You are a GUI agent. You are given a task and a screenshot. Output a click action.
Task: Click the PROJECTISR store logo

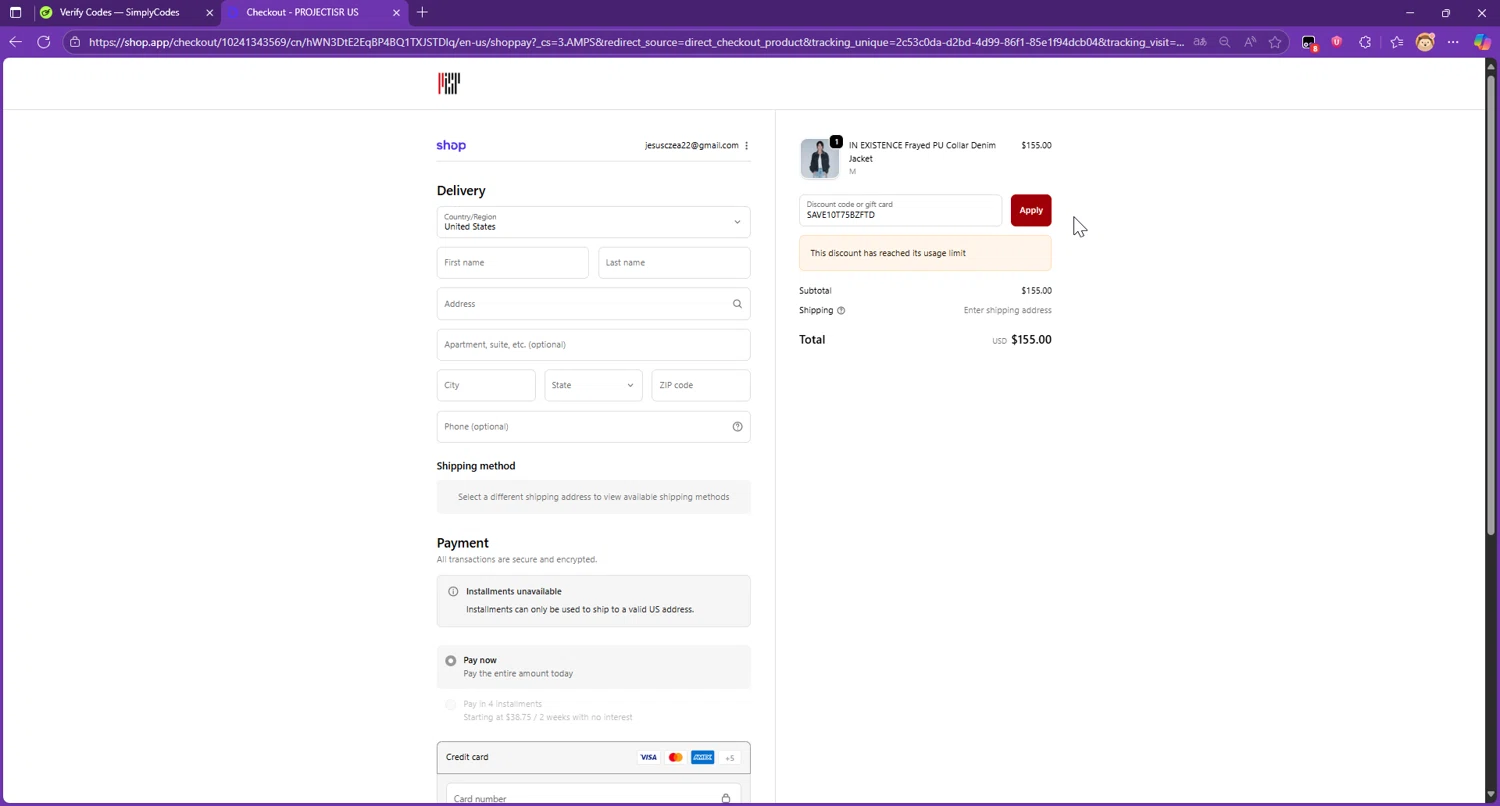449,84
